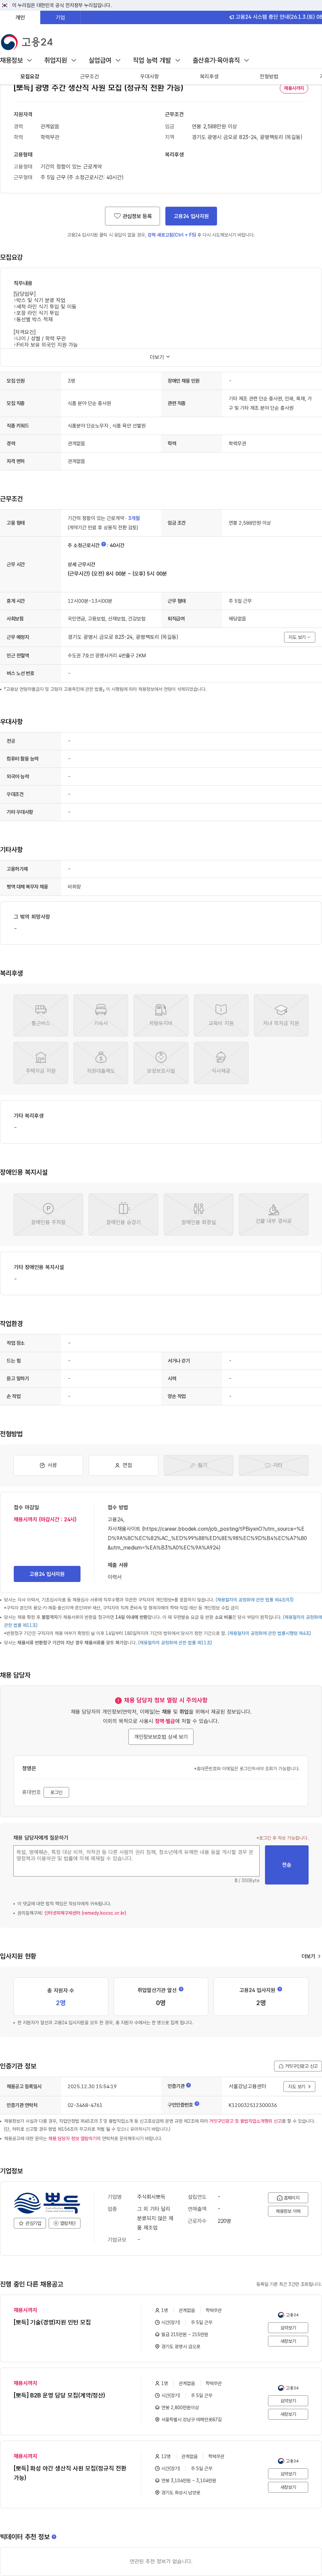
Task: Click 전송 button for question
Action: click(x=287, y=1865)
